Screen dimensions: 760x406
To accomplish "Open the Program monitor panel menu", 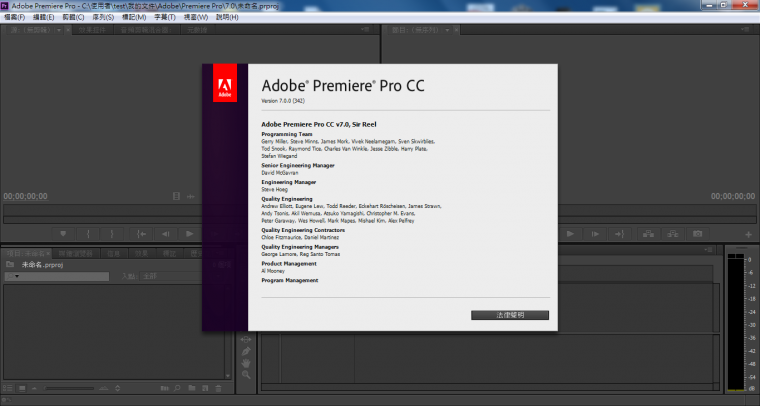I will point(745,30).
